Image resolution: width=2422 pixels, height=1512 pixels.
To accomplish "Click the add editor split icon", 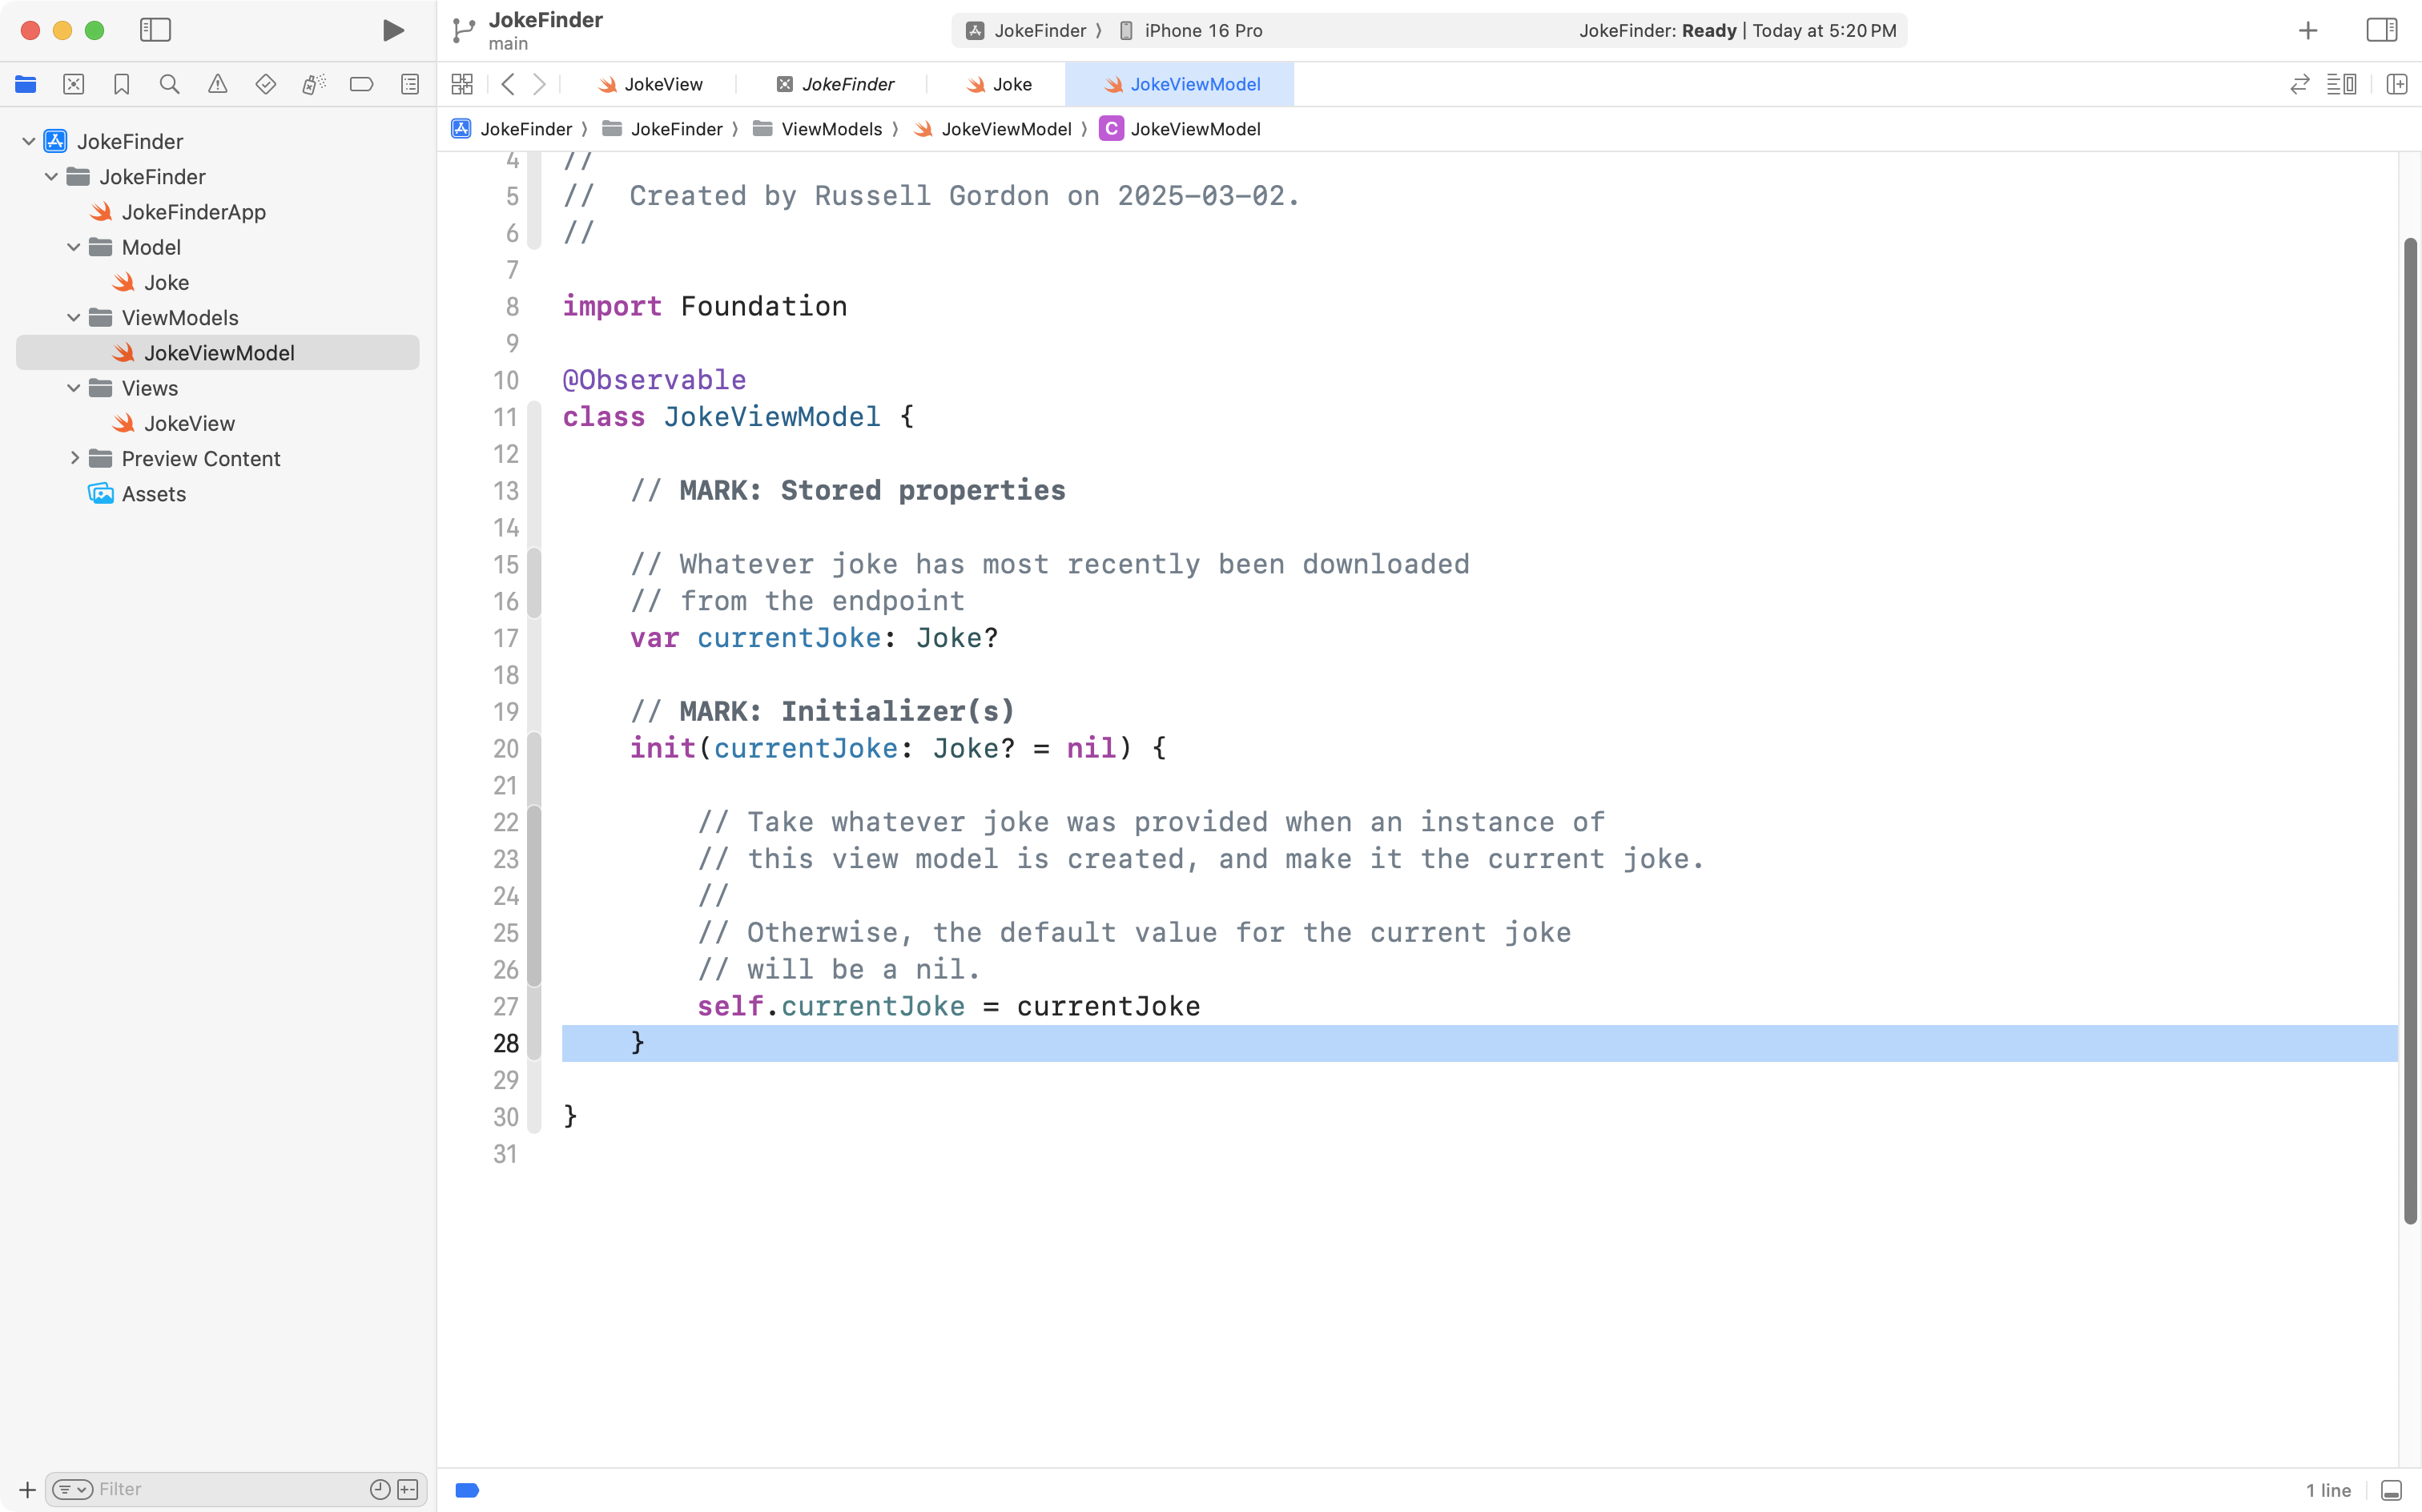I will [x=2396, y=84].
